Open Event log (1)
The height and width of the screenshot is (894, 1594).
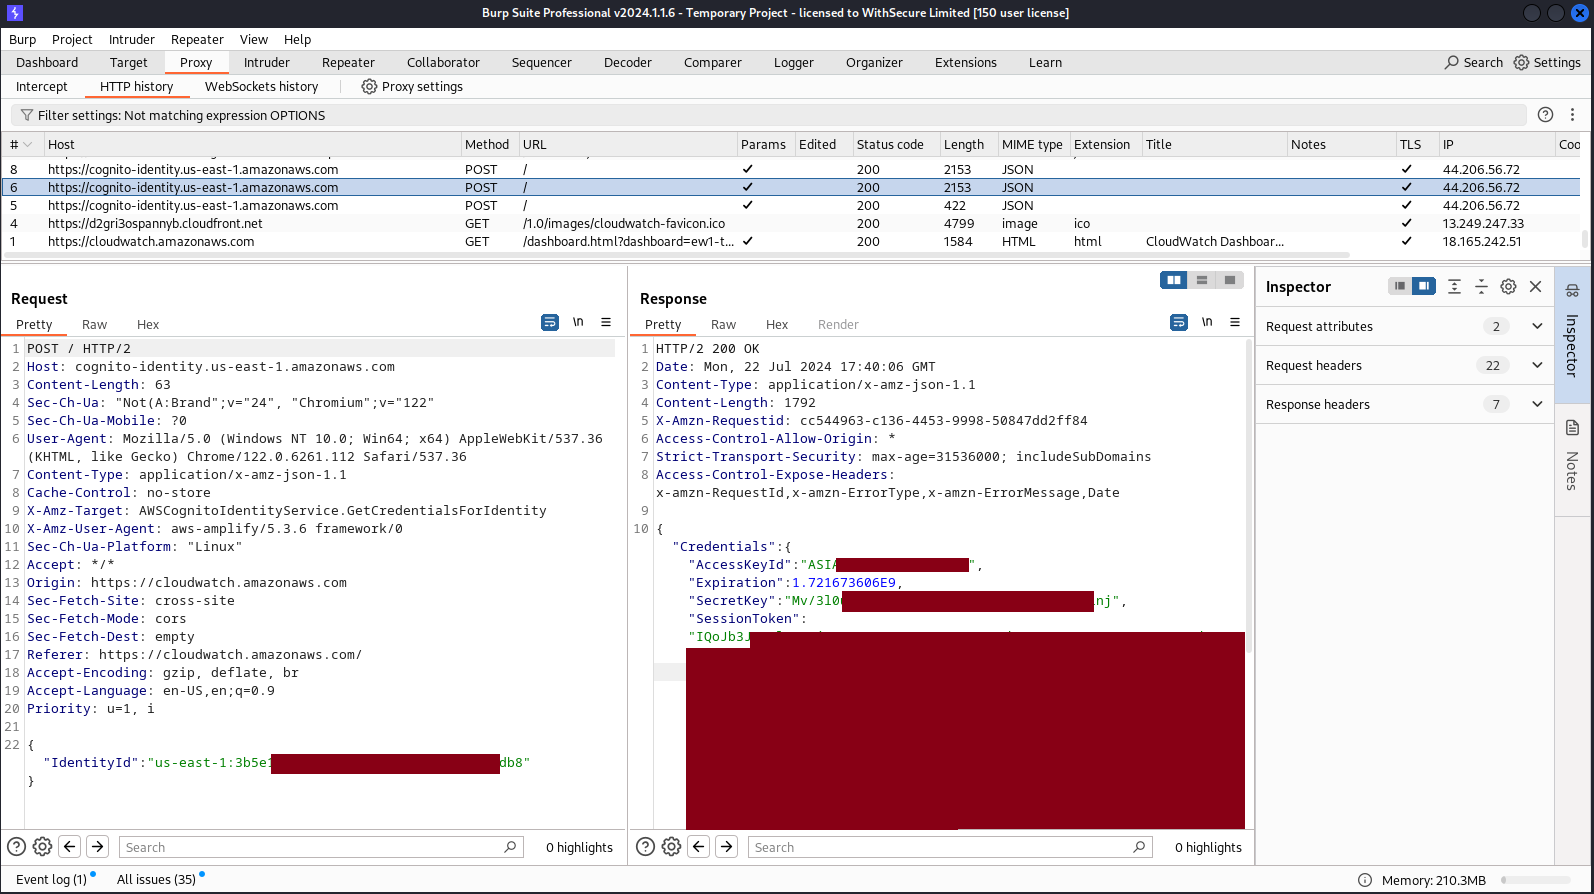click(x=51, y=880)
